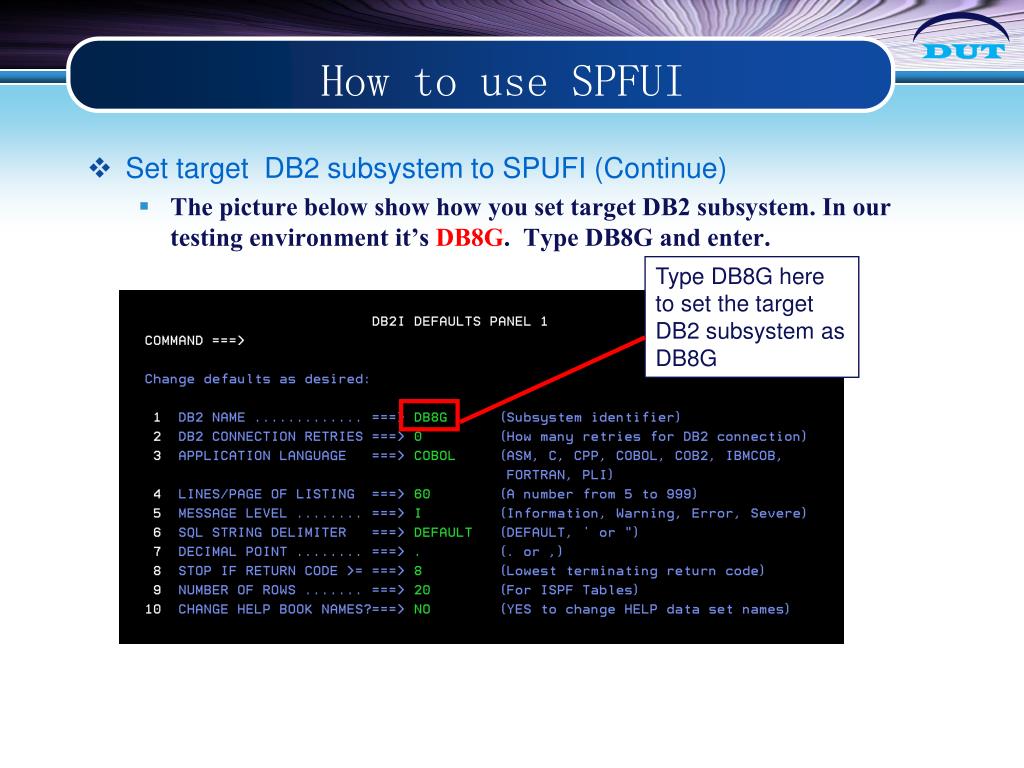
Task: Click the red 'DB8G' word in description
Action: point(470,238)
